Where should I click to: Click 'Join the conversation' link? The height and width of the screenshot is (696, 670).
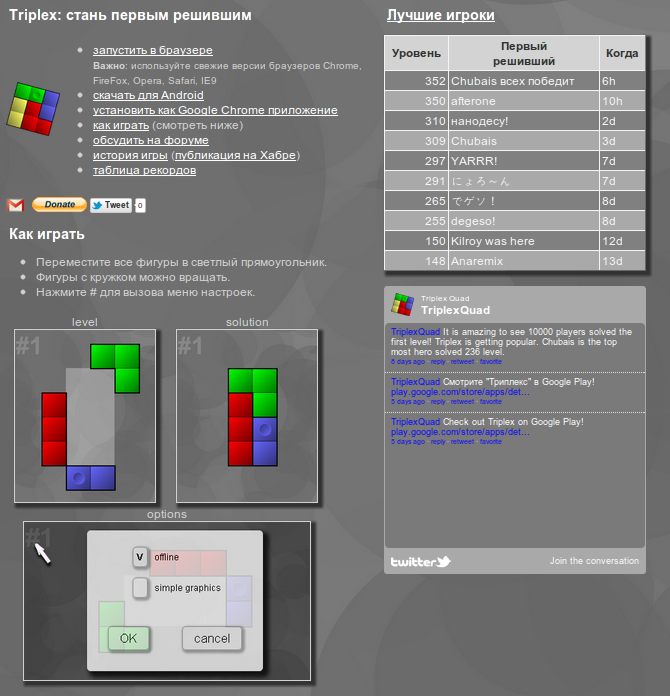pyautogui.click(x=594, y=561)
